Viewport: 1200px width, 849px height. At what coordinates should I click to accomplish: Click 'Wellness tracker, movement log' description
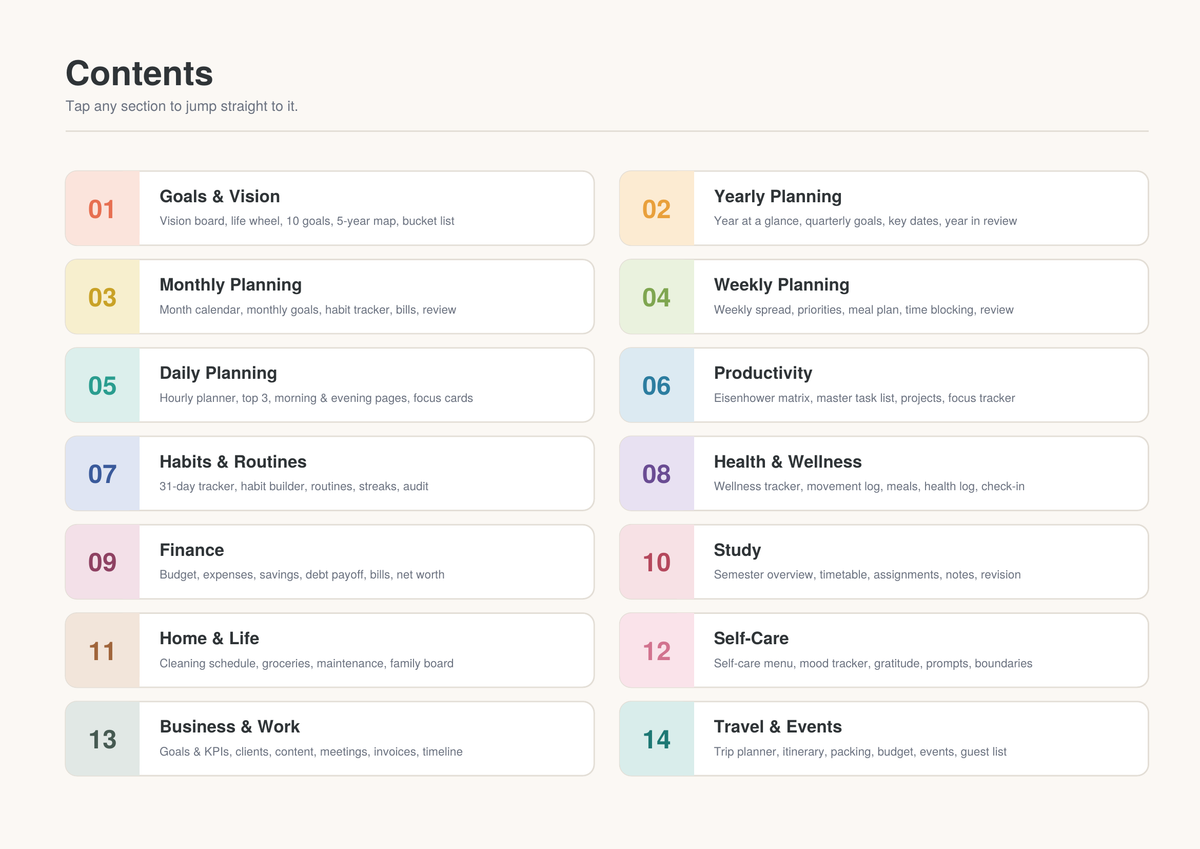coord(869,486)
